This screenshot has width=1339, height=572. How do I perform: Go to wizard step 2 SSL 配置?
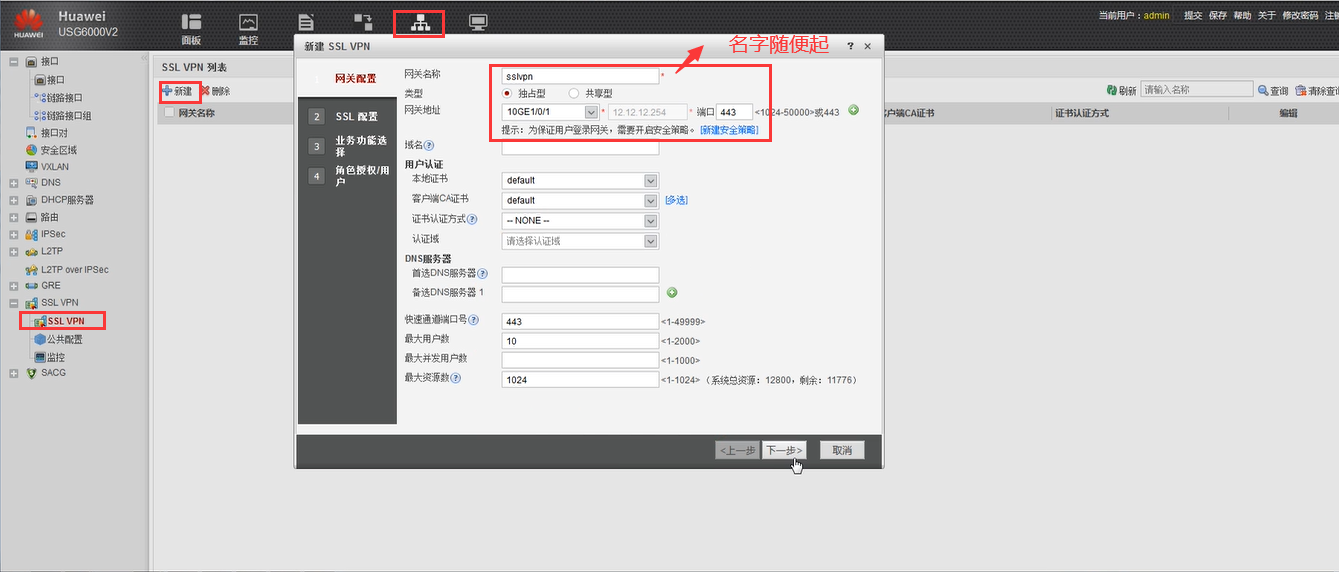(x=347, y=117)
